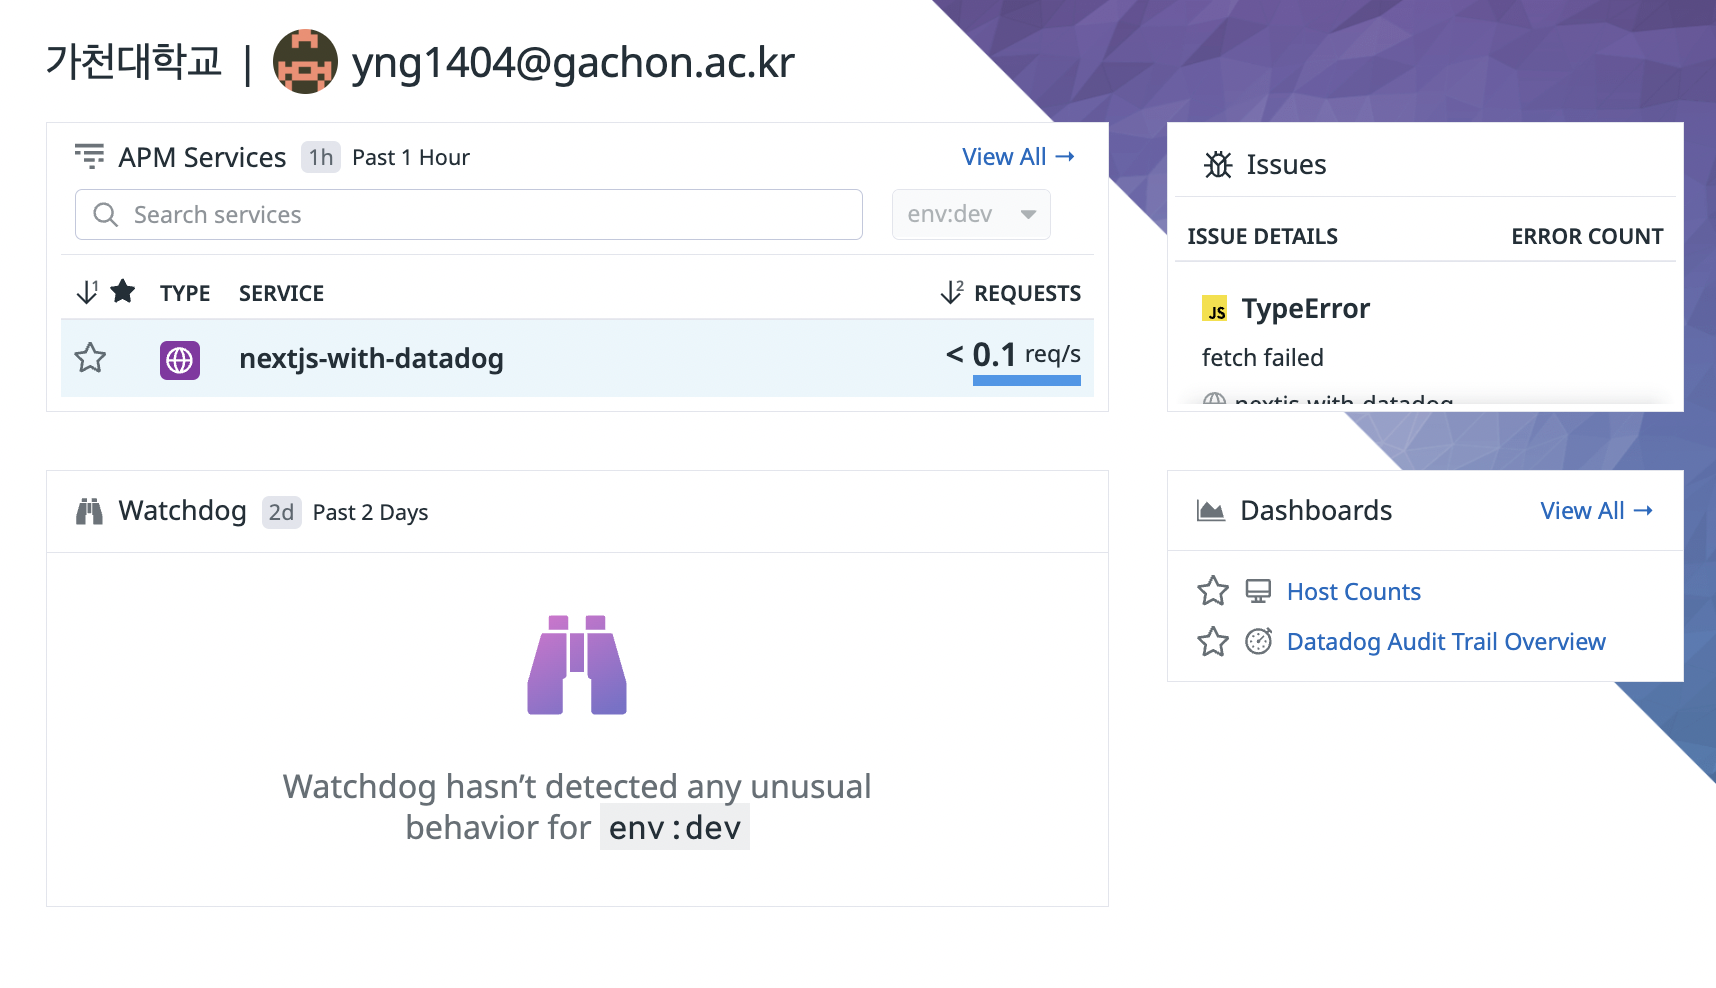Click the Issues bug icon
This screenshot has height=988, width=1716.
tap(1218, 164)
